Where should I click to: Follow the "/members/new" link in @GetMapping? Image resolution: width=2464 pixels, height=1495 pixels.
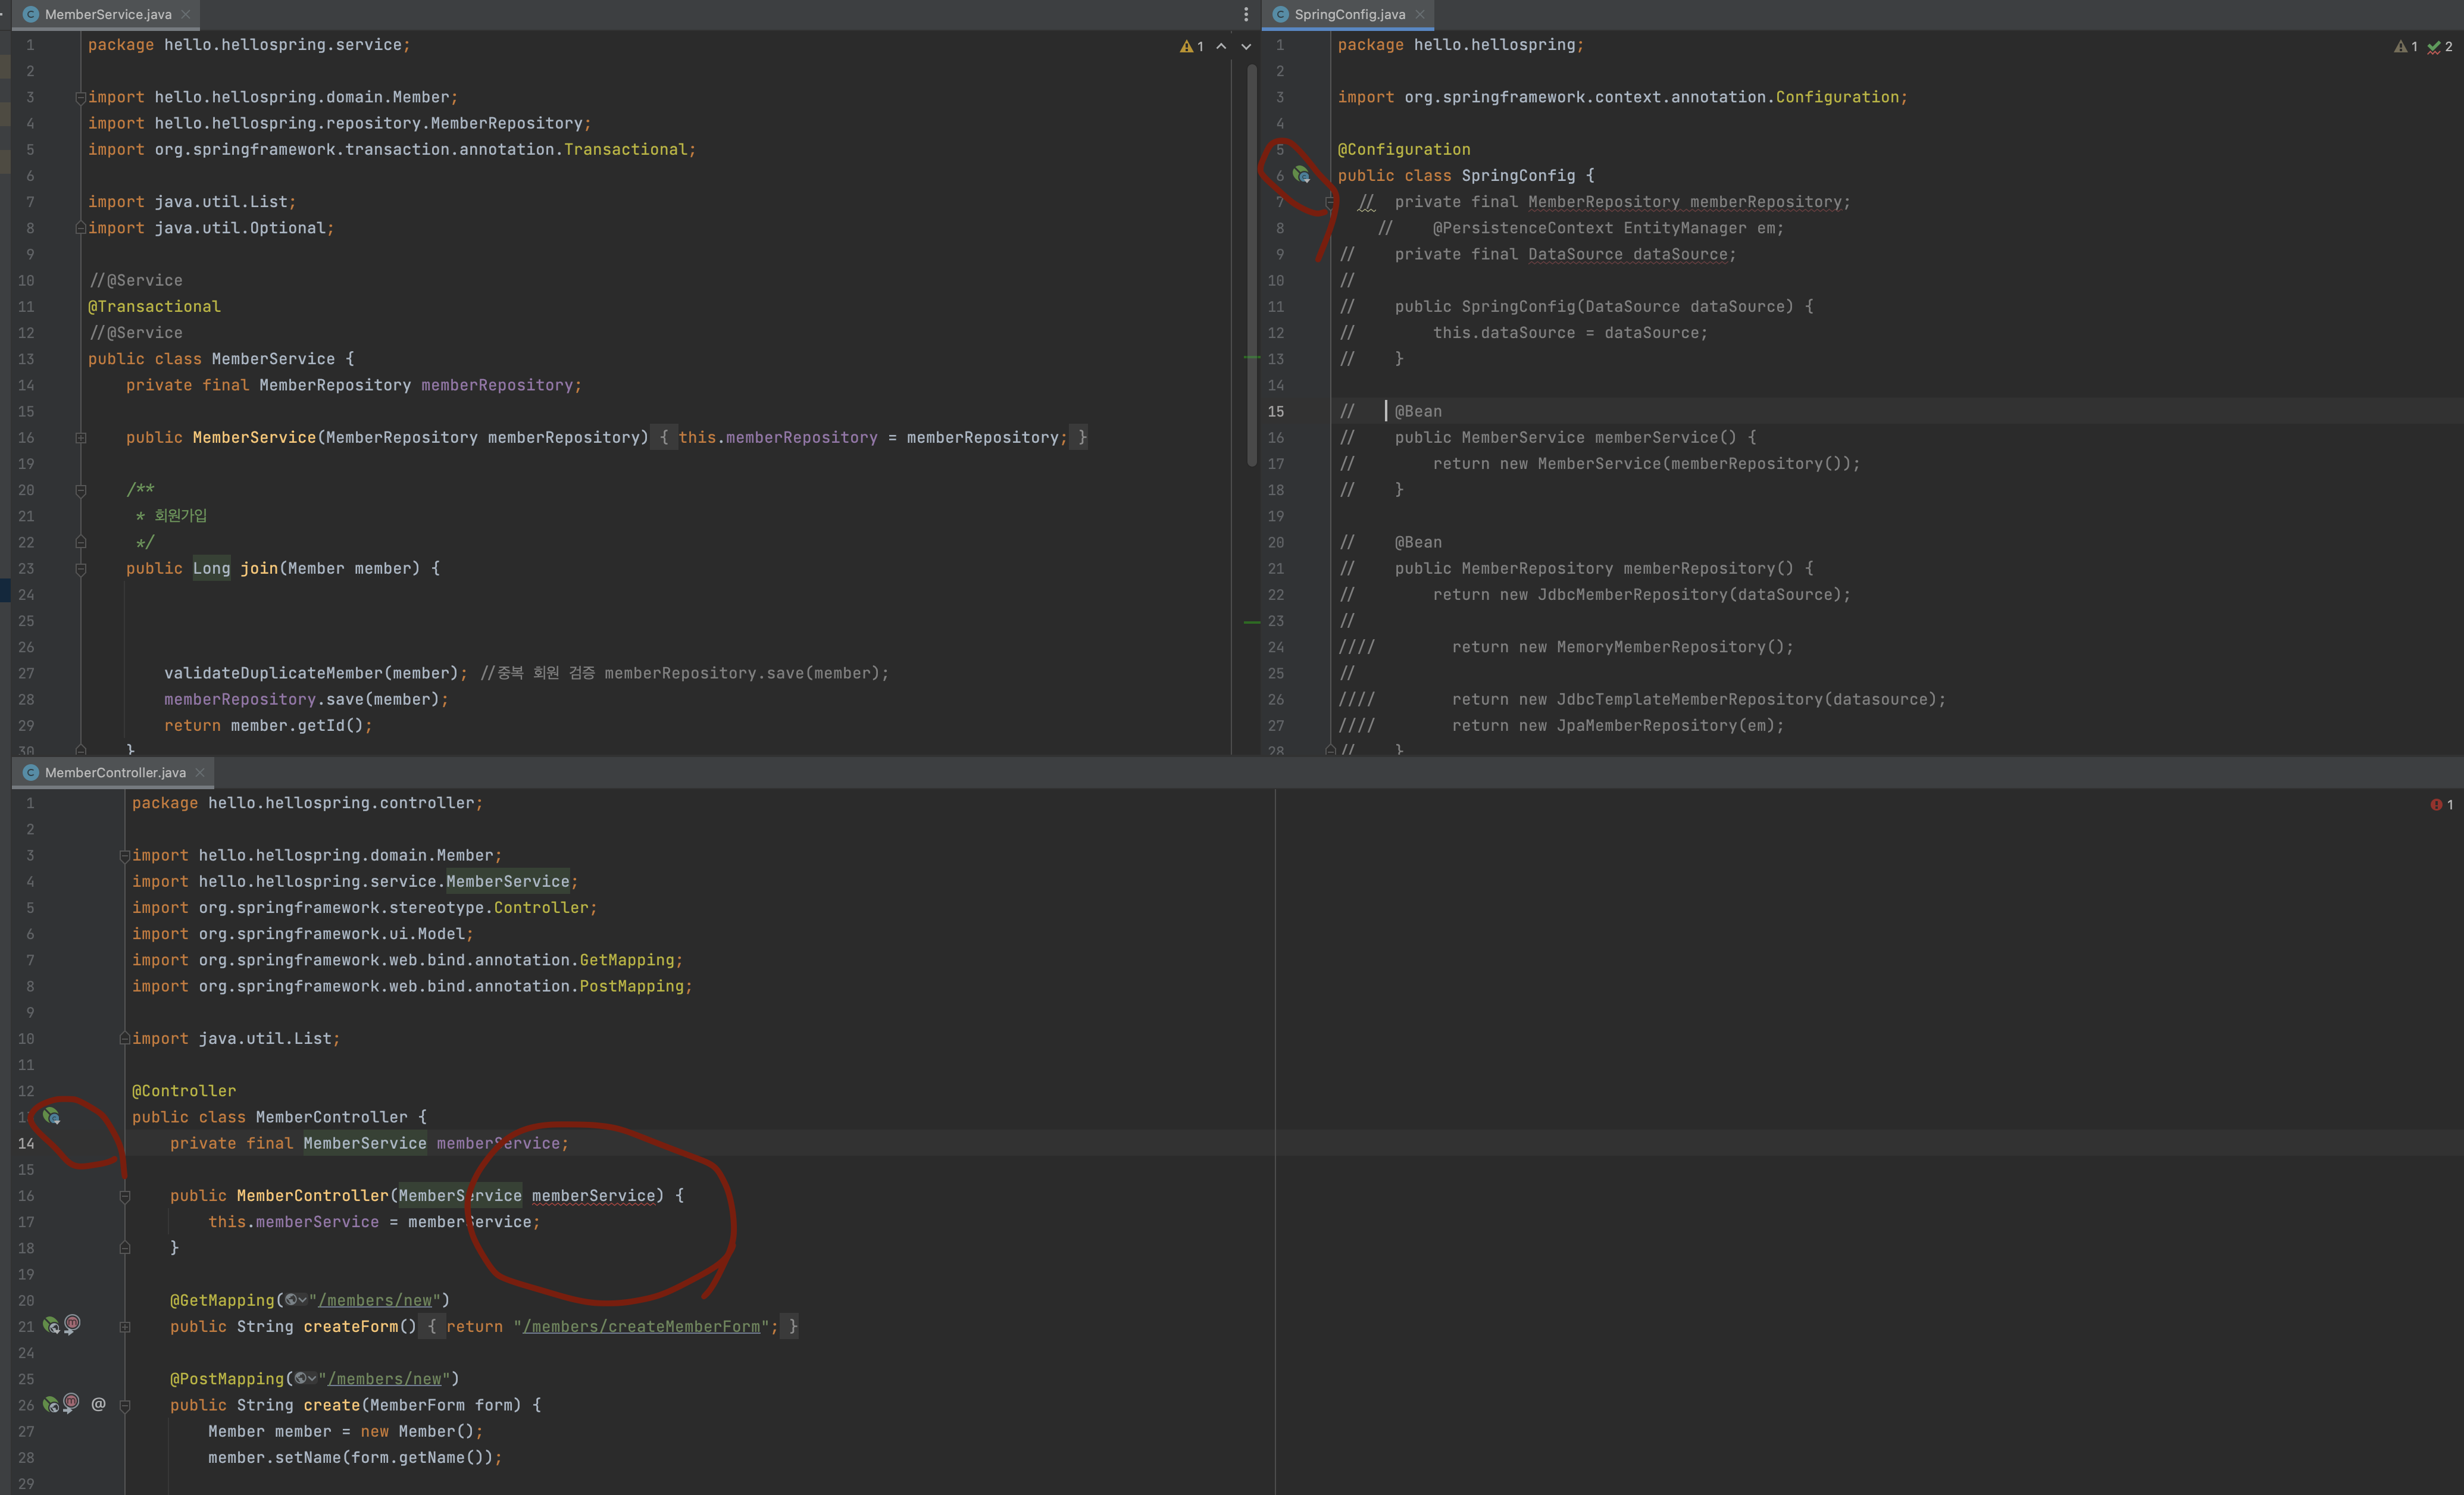click(375, 1300)
